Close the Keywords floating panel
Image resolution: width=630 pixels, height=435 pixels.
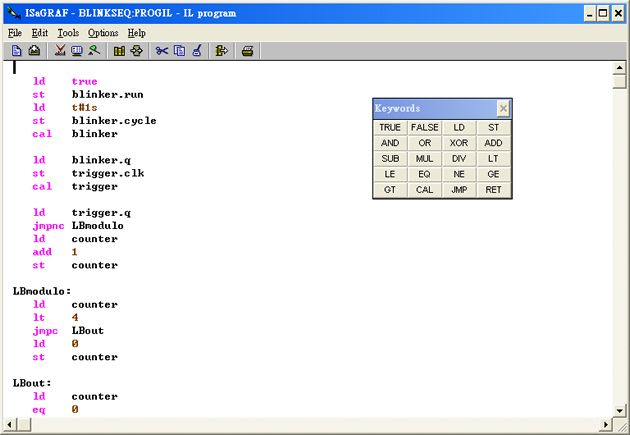(x=503, y=109)
